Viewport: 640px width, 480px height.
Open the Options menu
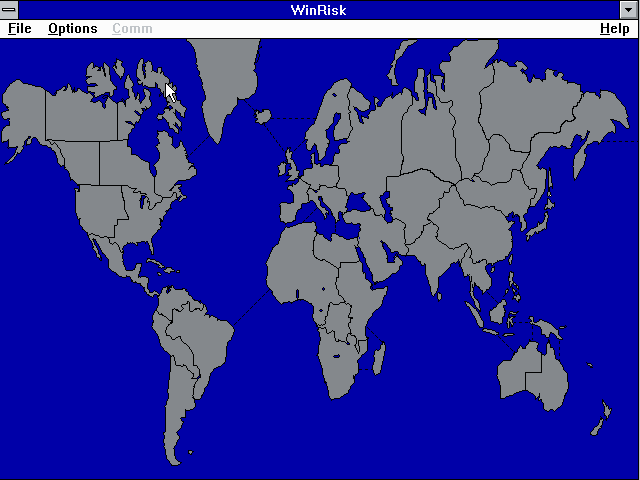(73, 29)
